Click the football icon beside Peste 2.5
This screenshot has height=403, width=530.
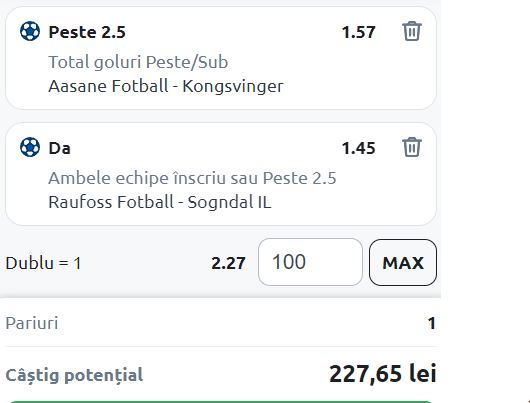[30, 31]
